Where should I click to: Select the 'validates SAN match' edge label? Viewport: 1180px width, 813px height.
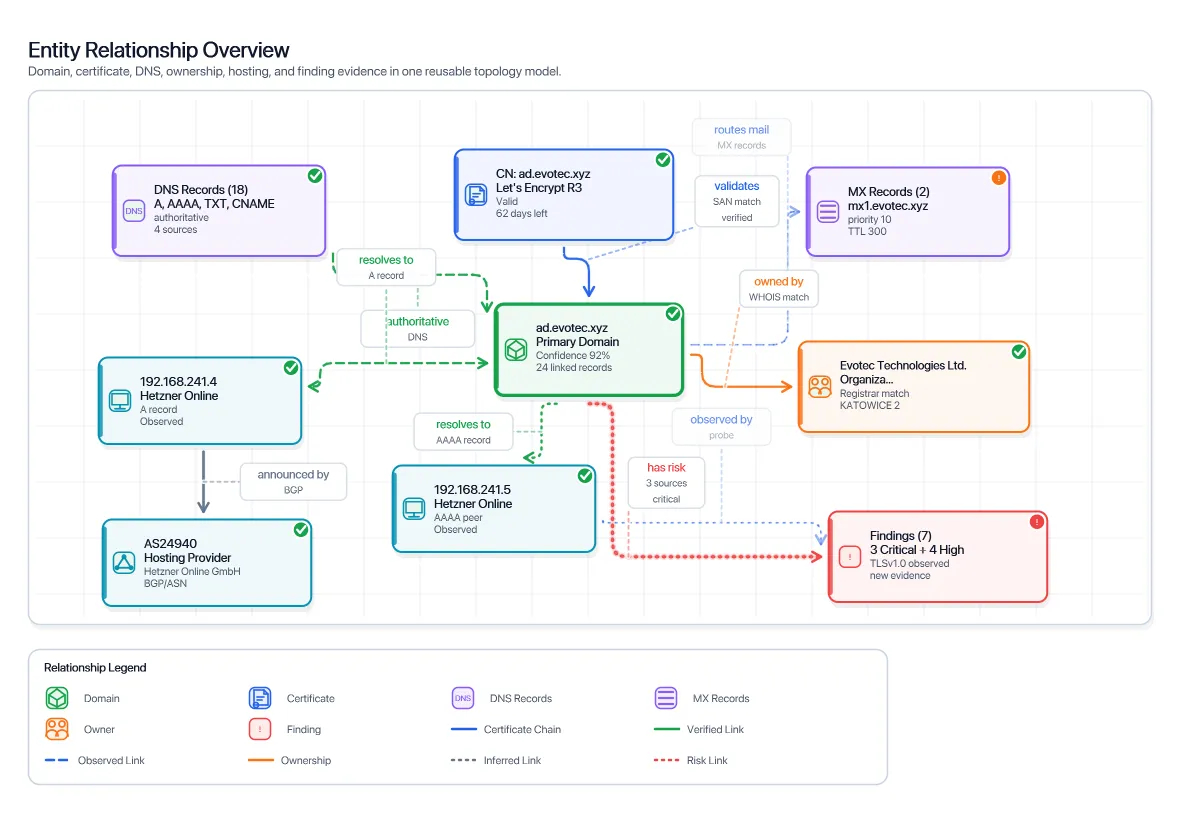point(737,201)
